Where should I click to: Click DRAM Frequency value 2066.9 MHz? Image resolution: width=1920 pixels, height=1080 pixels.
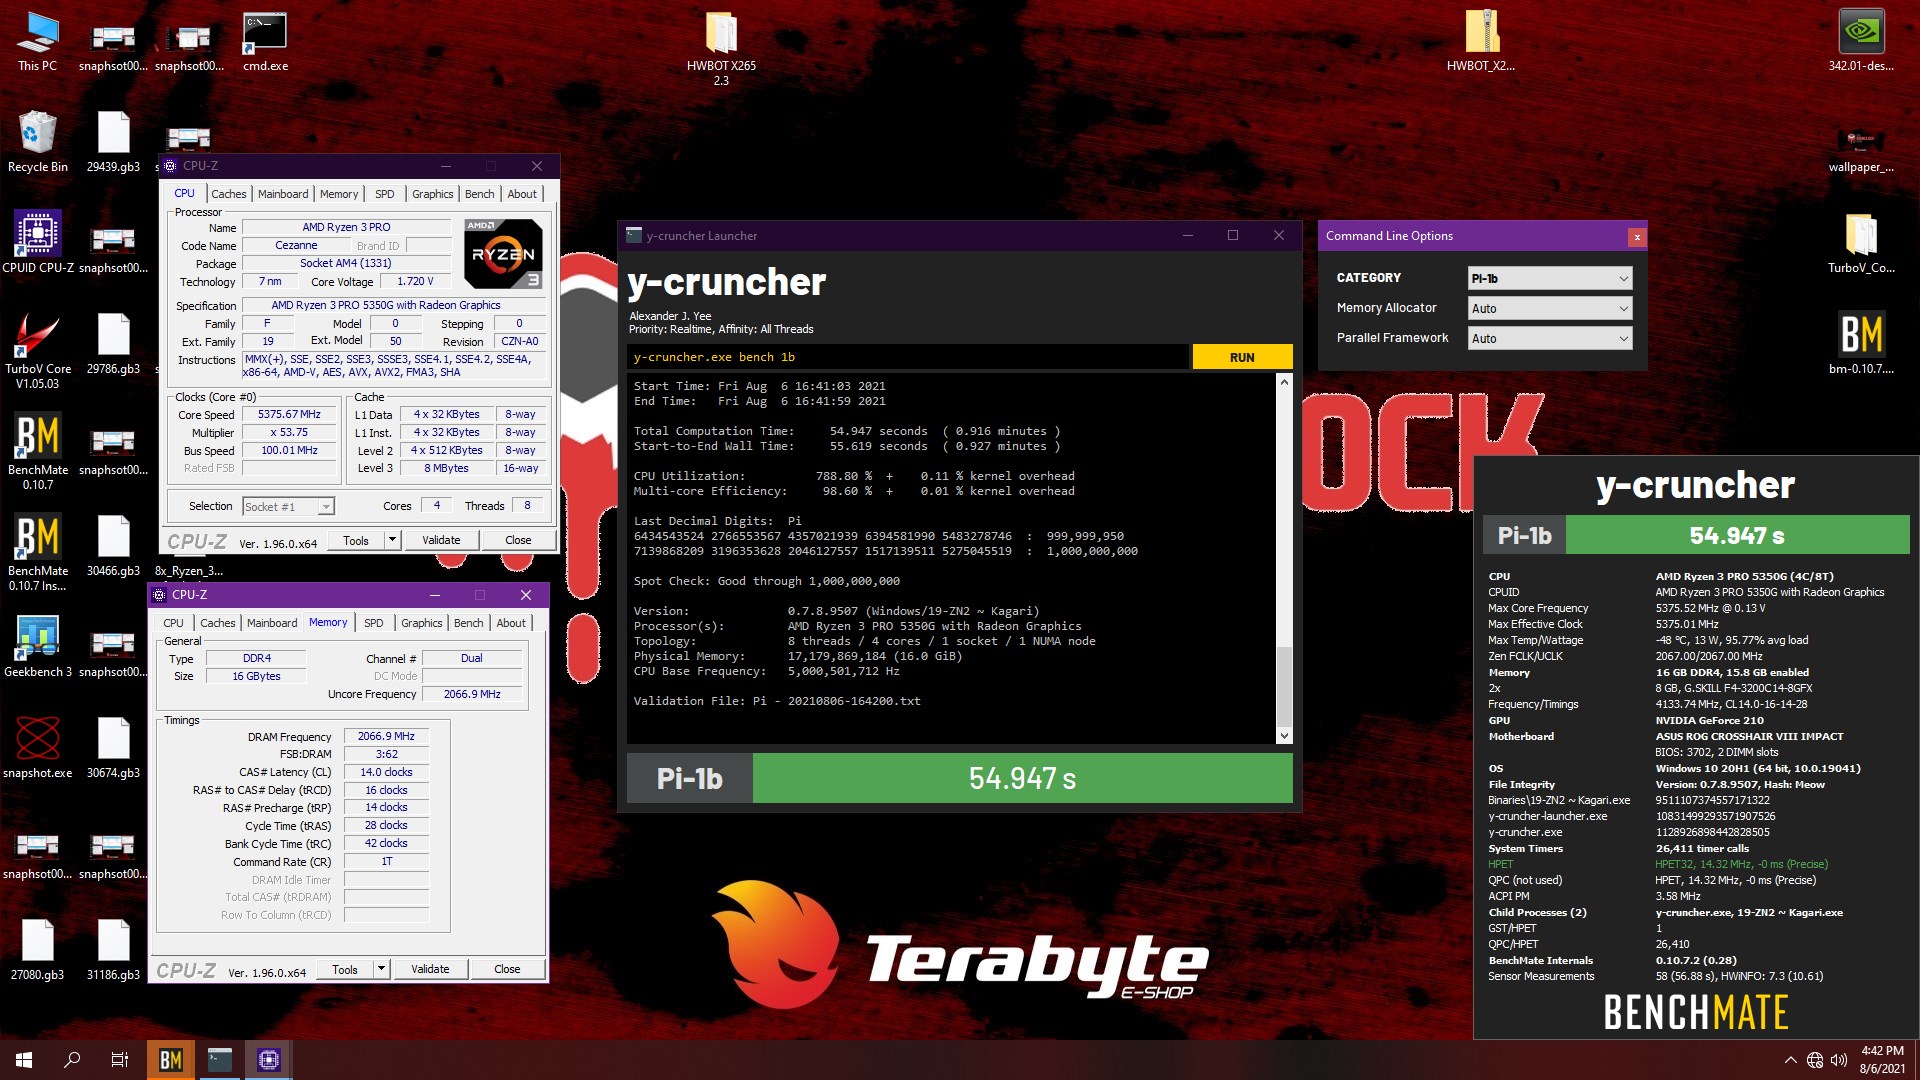coord(386,737)
